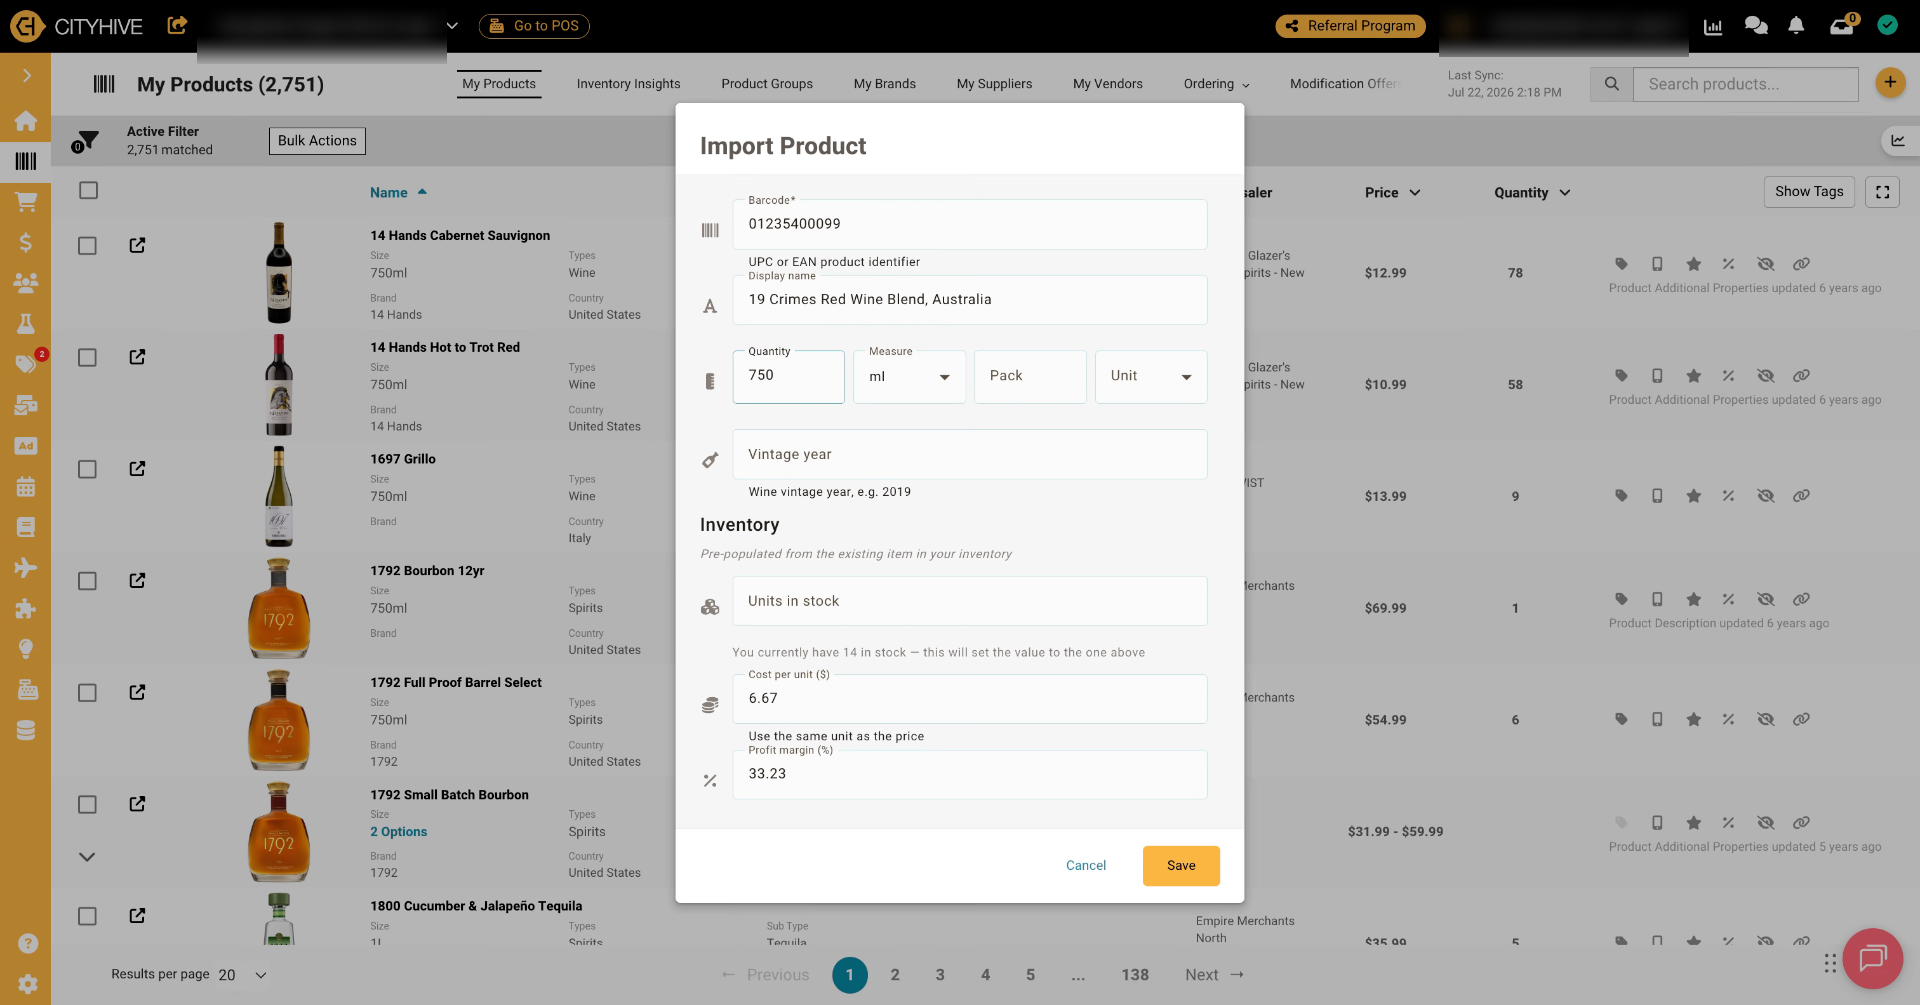
Task: Open the Unit dropdown in Import Product
Action: click(1151, 377)
